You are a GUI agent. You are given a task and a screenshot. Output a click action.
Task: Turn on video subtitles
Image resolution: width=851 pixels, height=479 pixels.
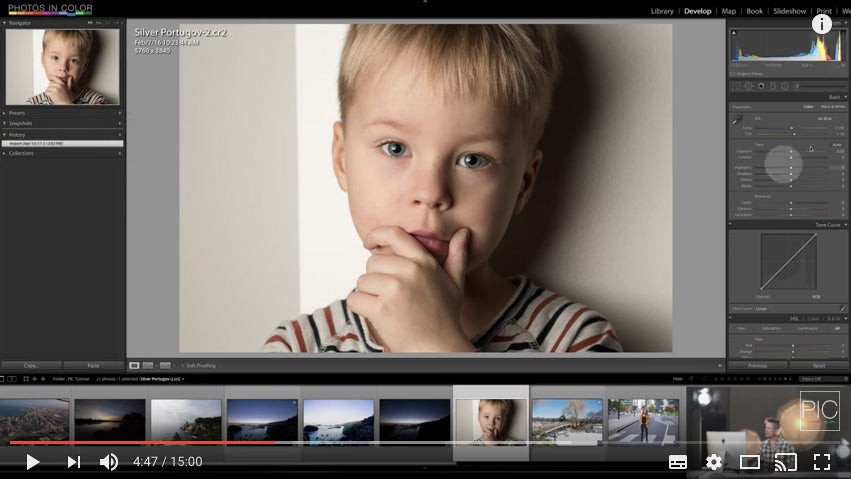pyautogui.click(x=677, y=462)
